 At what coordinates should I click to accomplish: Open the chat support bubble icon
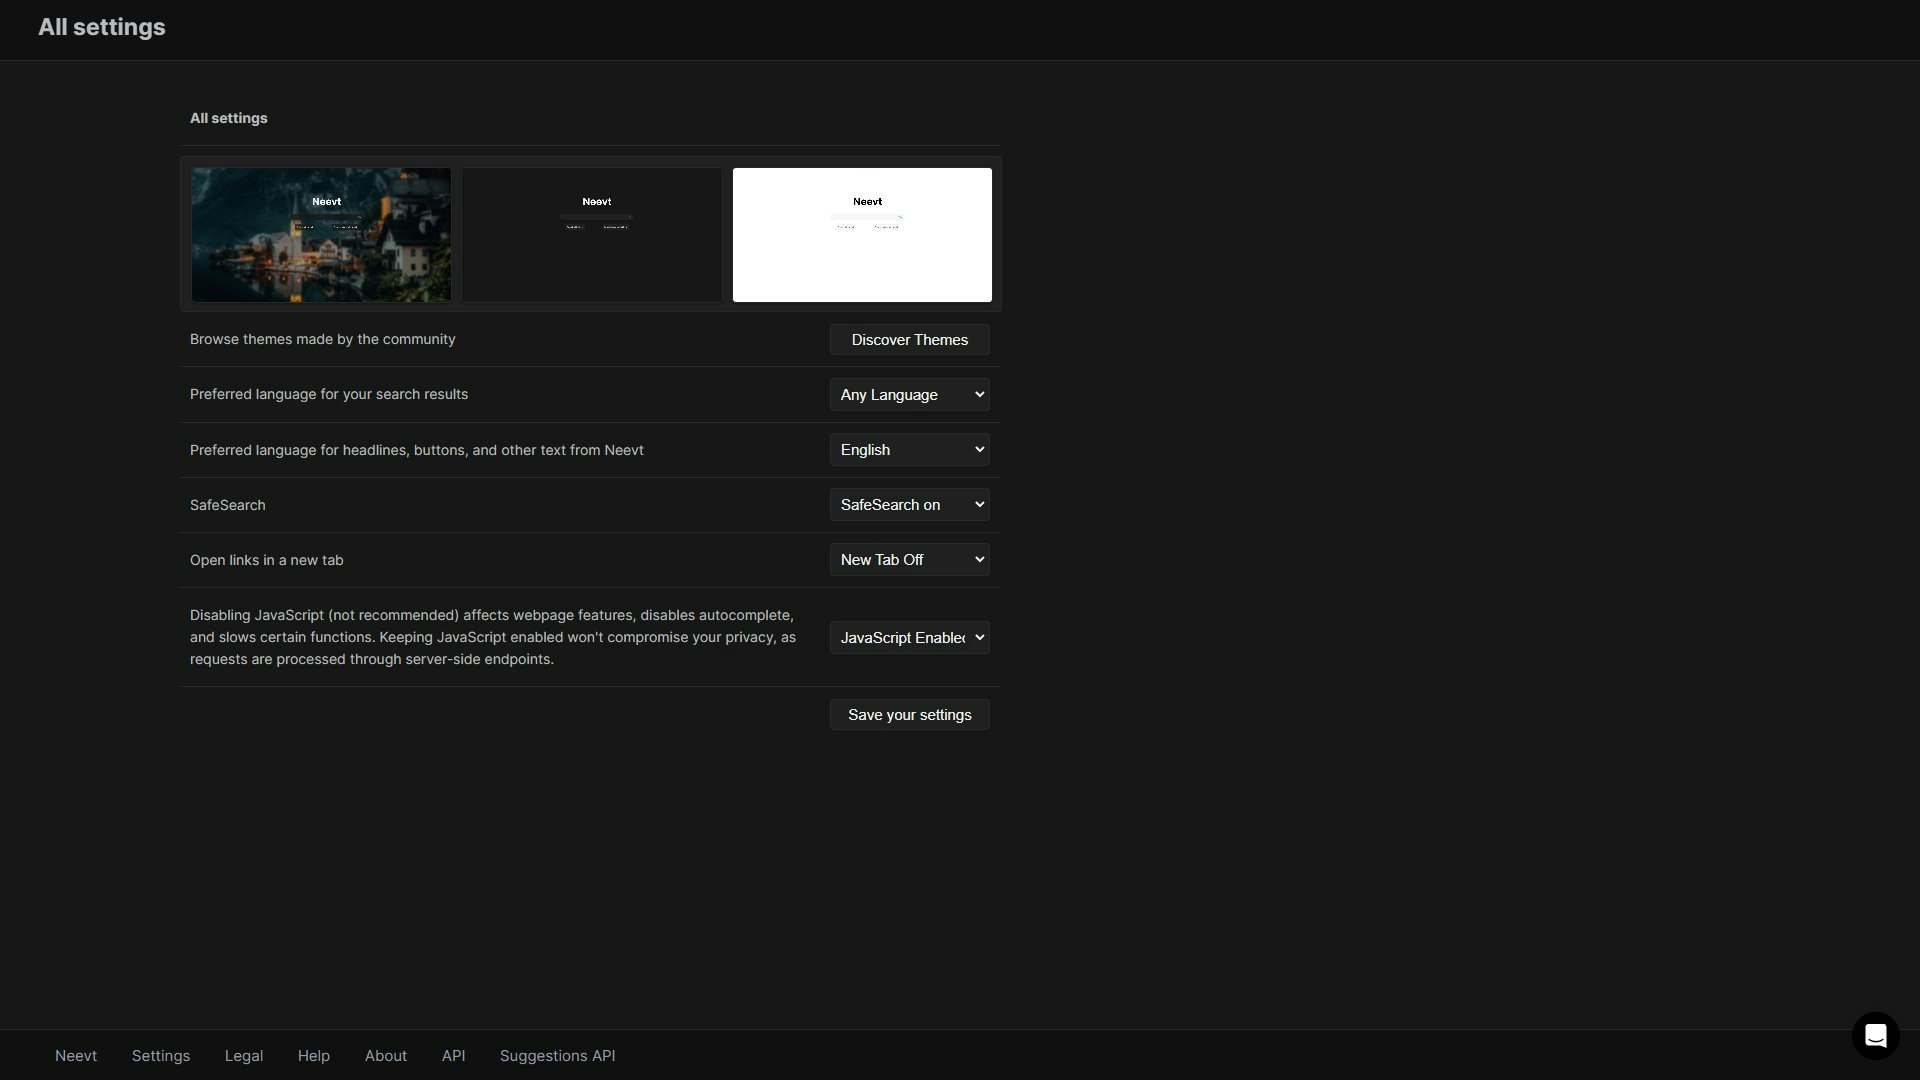pyautogui.click(x=1875, y=1035)
